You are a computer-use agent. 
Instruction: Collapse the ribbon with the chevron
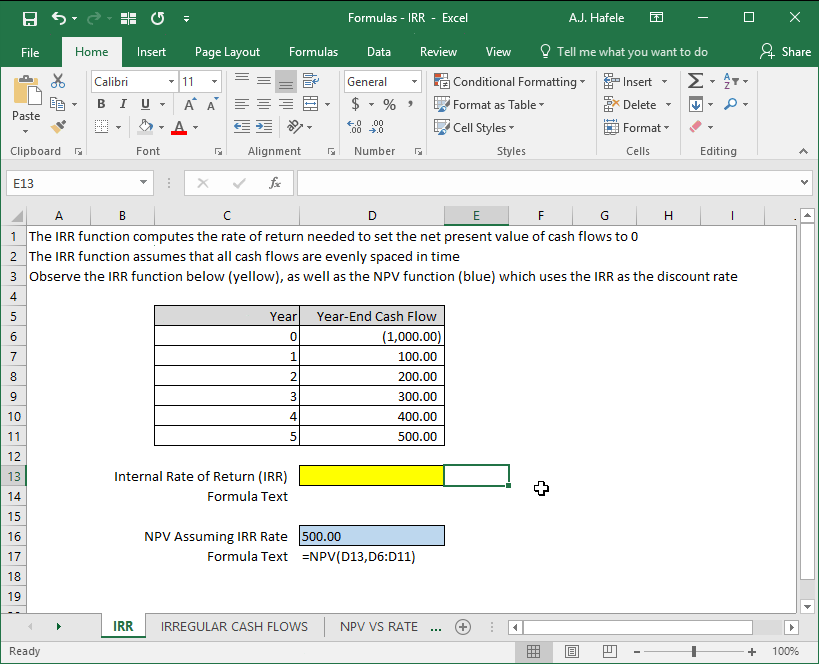click(803, 151)
